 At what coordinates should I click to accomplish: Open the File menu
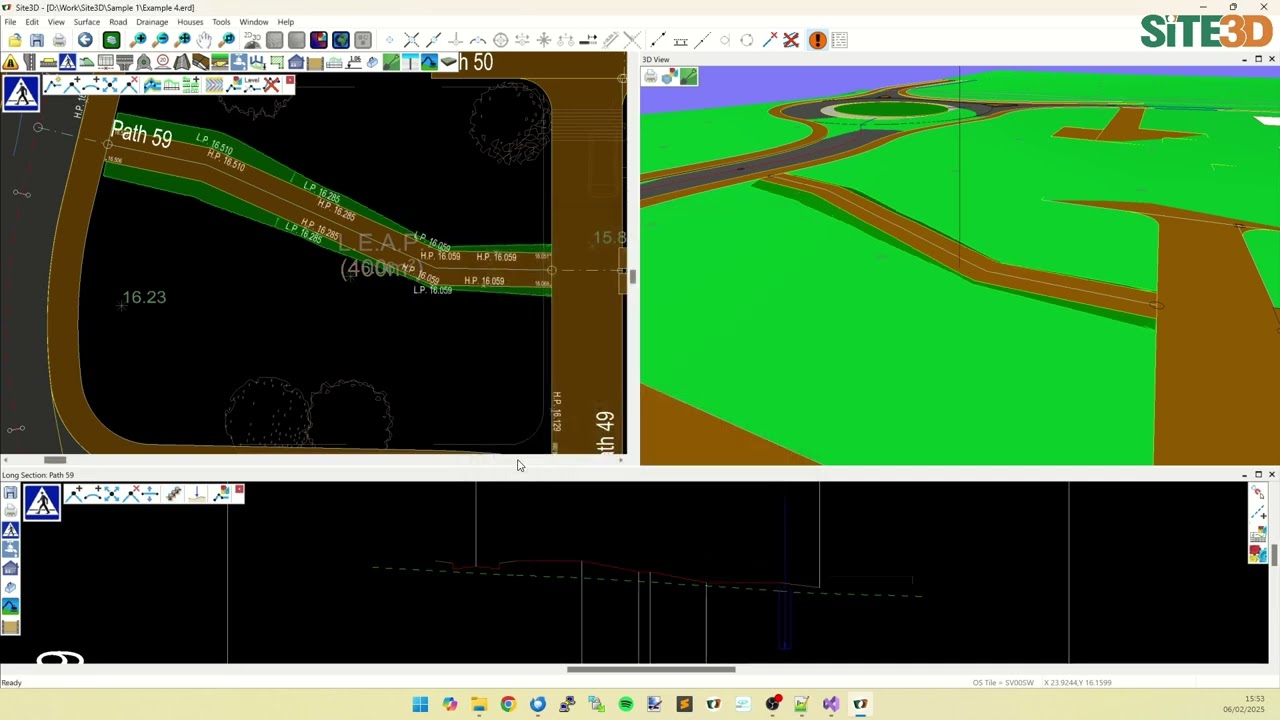tap(10, 22)
